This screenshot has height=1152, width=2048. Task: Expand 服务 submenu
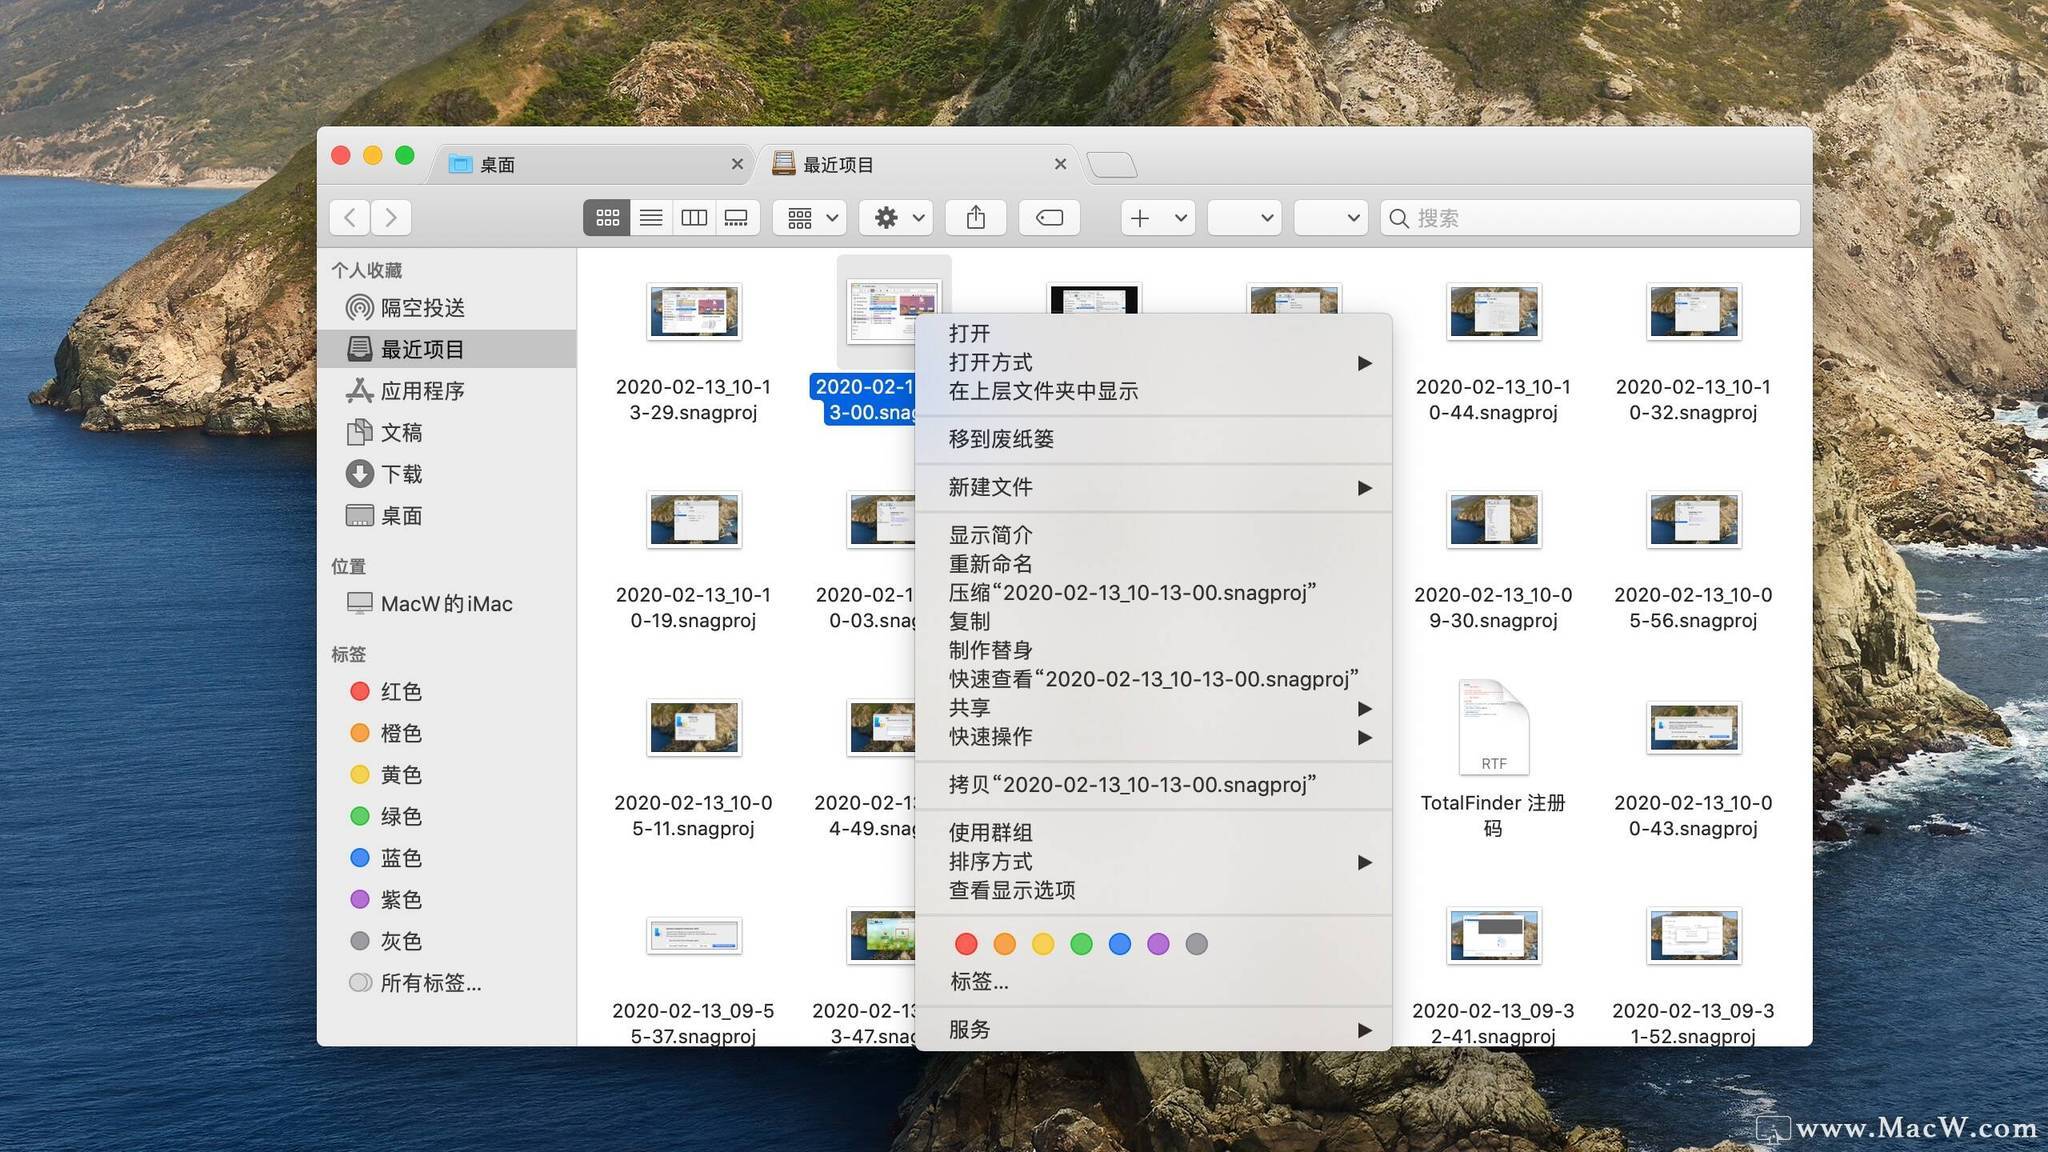point(1153,1030)
